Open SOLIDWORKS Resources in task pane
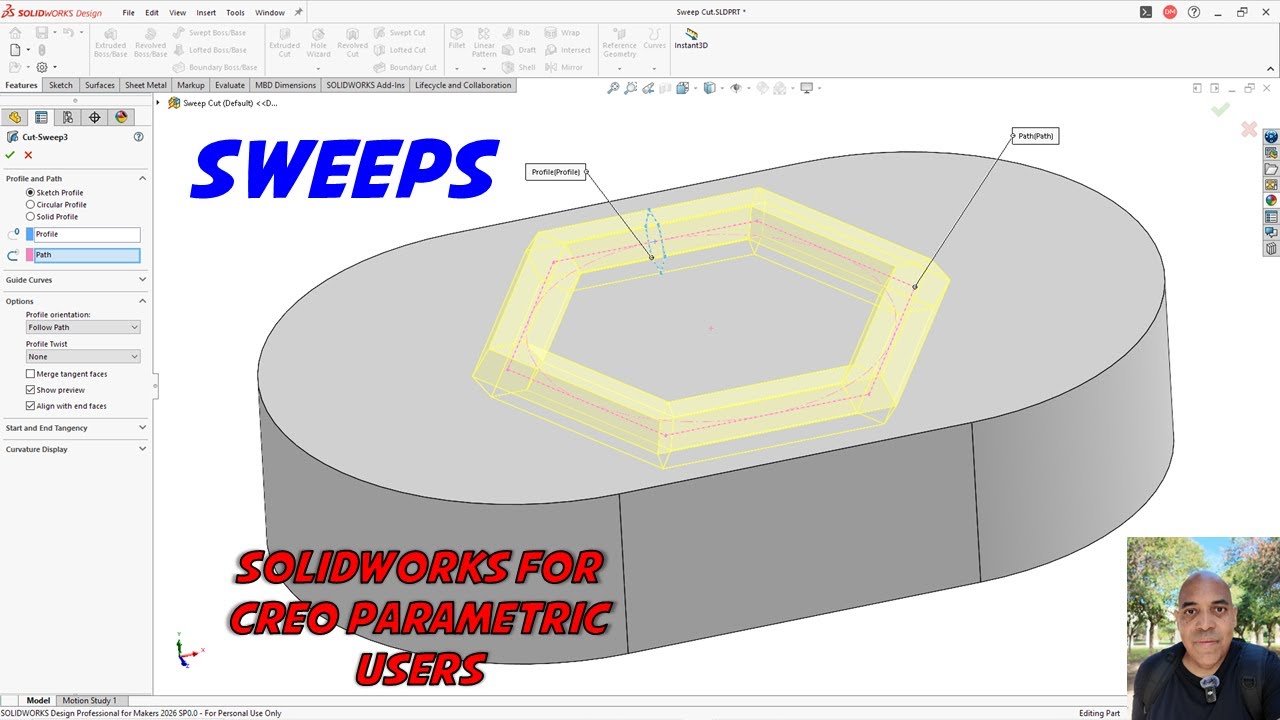Image resolution: width=1280 pixels, height=720 pixels. (x=1271, y=137)
